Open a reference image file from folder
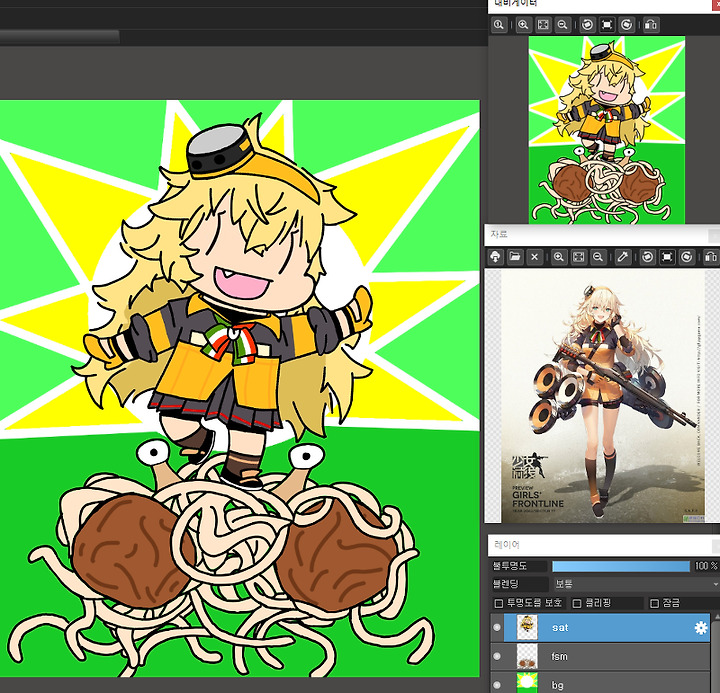 (515, 257)
